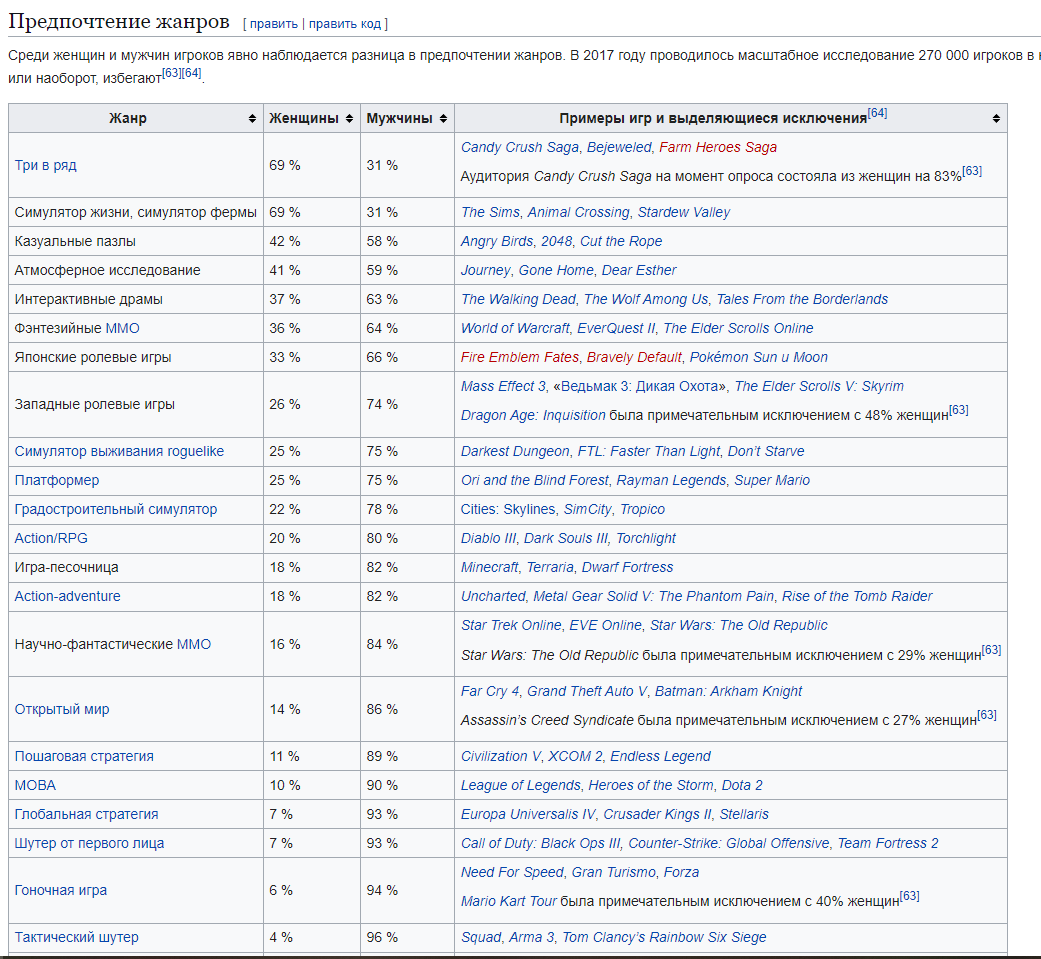Open The Sims game link

click(x=490, y=213)
